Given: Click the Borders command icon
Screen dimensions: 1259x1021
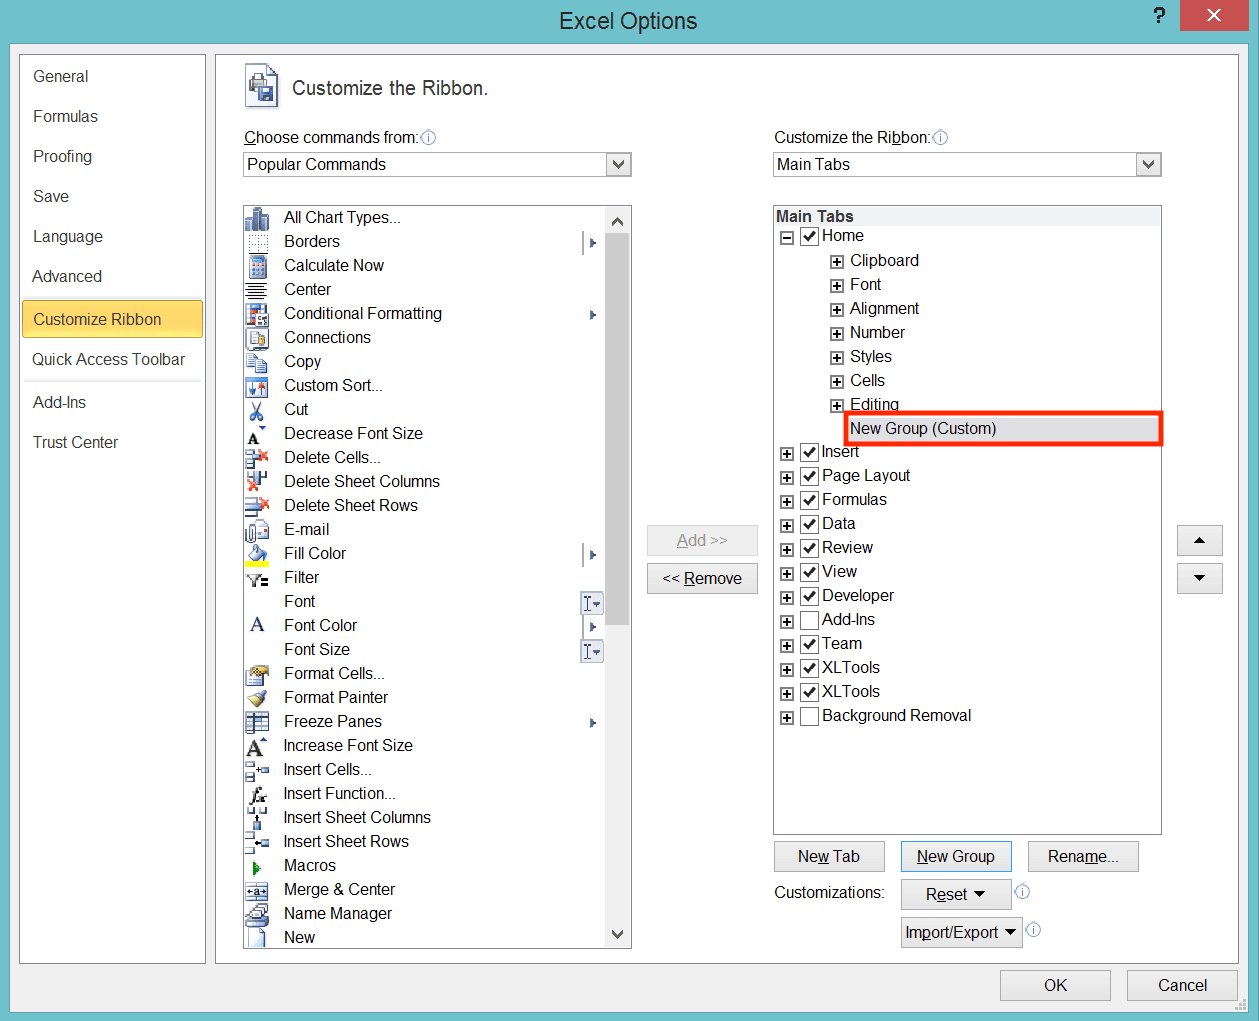Looking at the screenshot, I should click(x=257, y=242).
